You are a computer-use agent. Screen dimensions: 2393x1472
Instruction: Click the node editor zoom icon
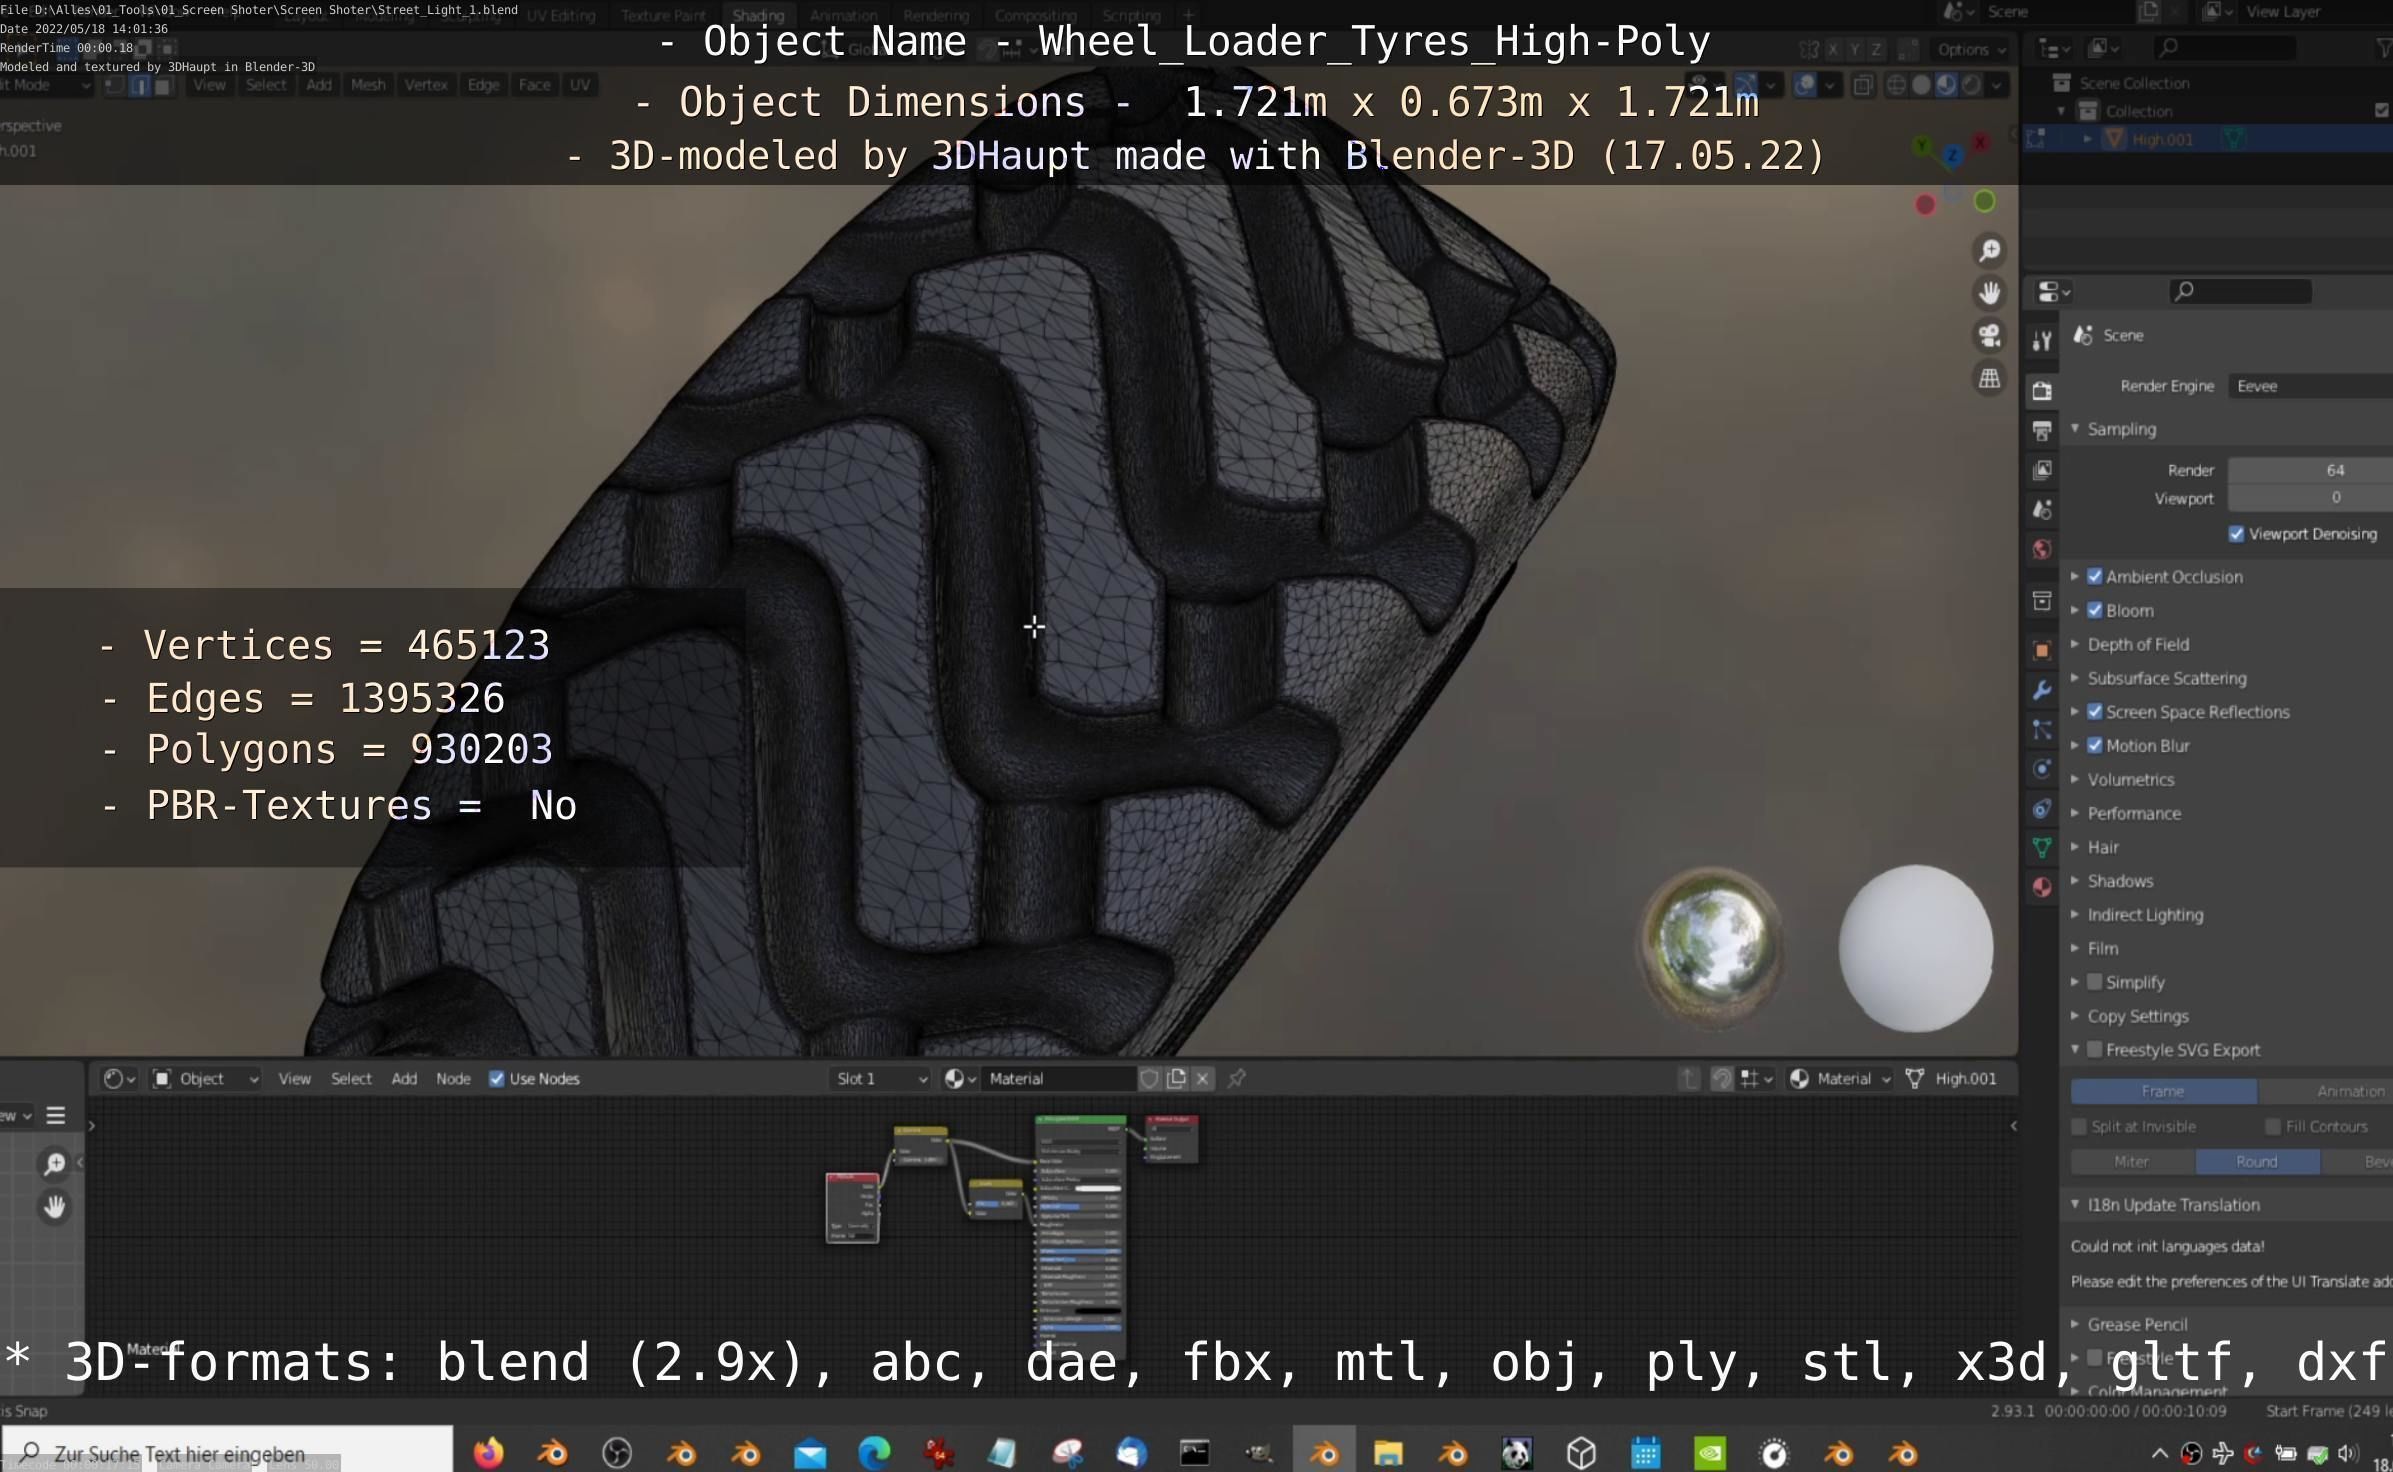click(55, 1164)
